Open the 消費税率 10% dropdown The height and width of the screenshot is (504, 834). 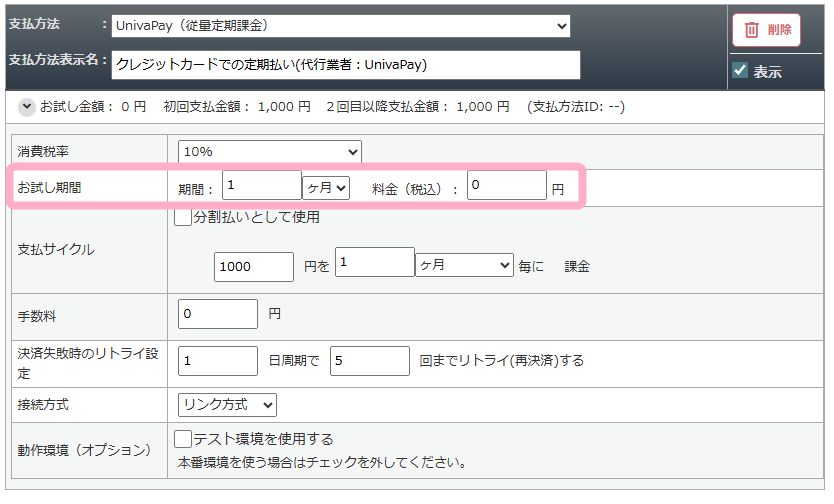(269, 151)
